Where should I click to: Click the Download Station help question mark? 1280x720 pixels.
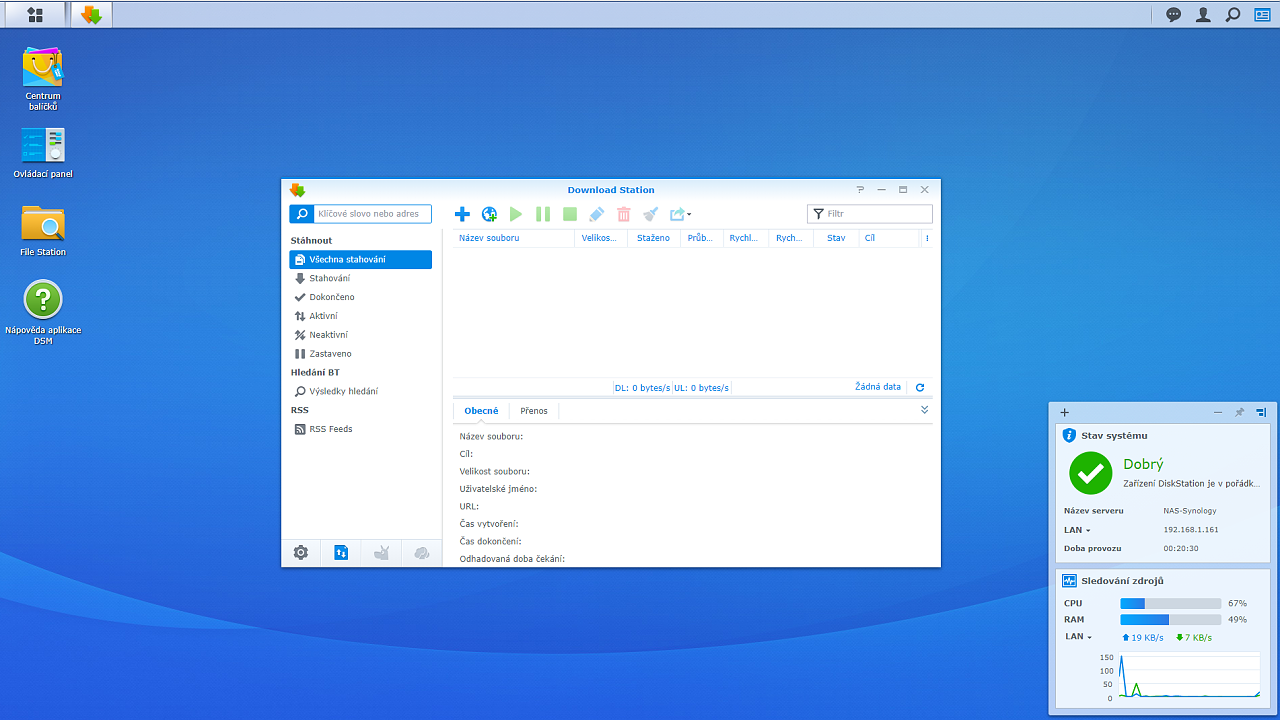click(x=860, y=190)
